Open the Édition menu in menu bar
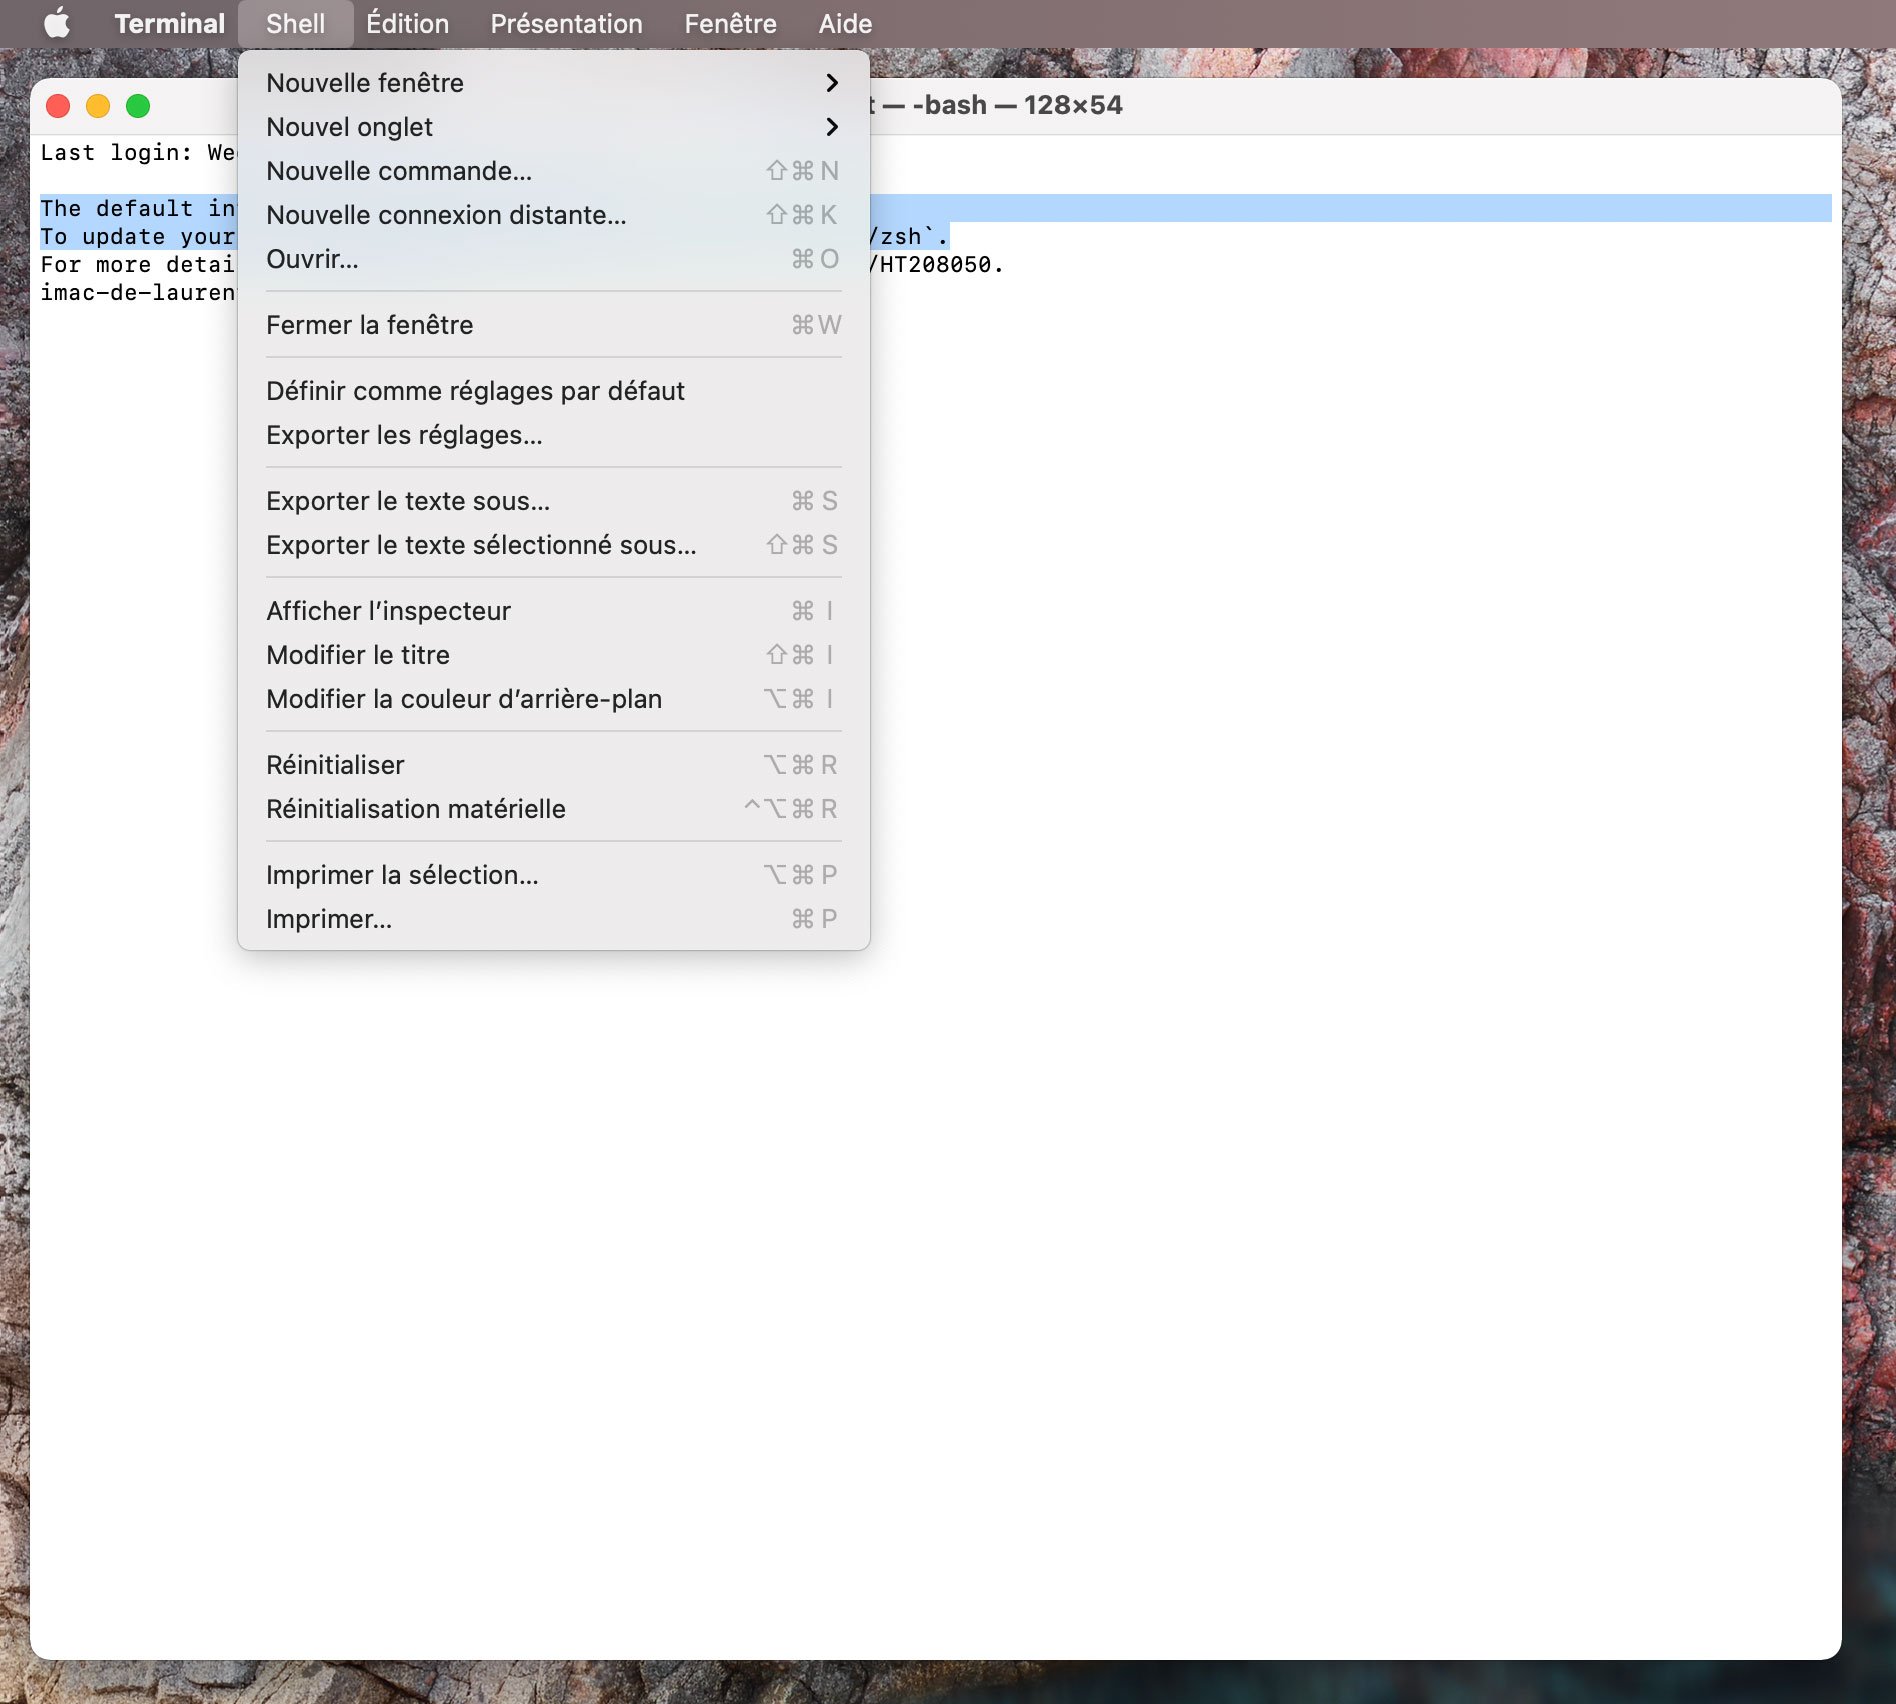Image resolution: width=1896 pixels, height=1704 pixels. 407,23
